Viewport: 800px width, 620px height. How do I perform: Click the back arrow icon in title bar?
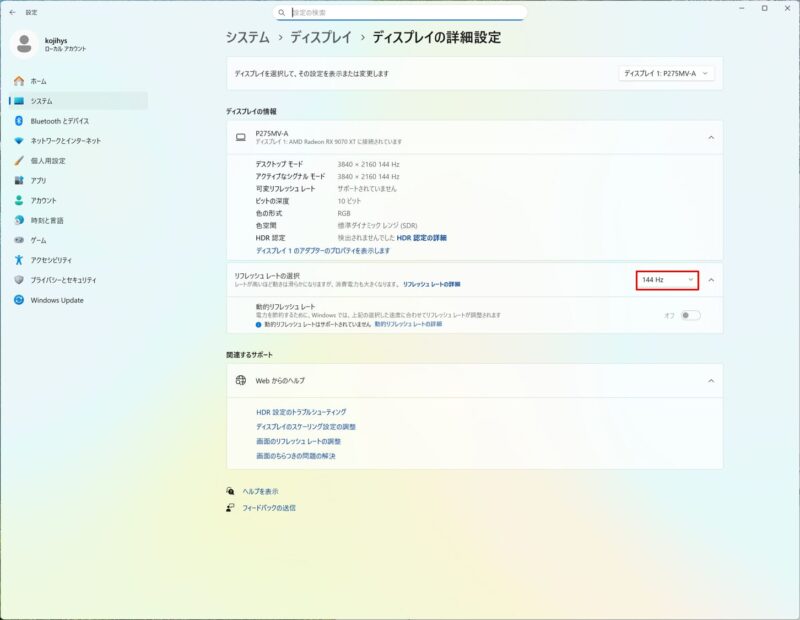[x=12, y=12]
